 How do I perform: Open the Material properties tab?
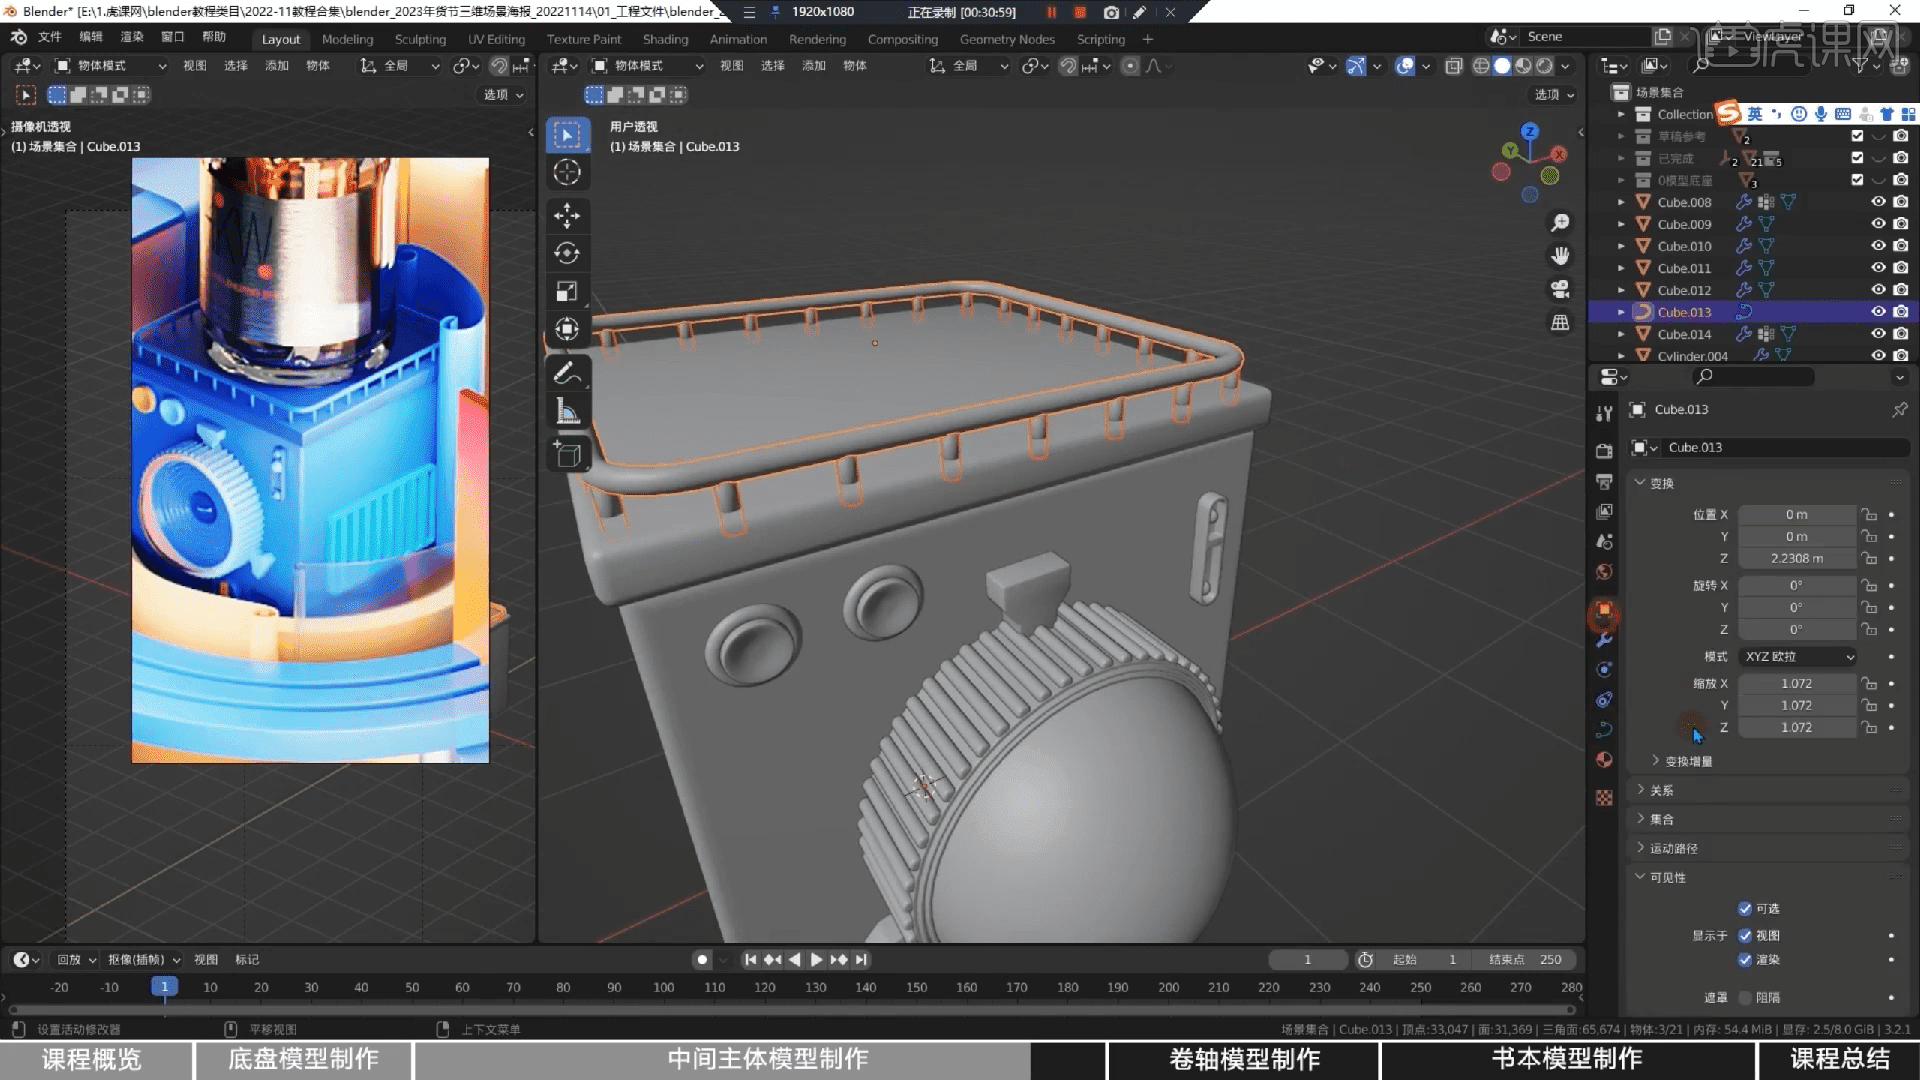click(x=1604, y=759)
